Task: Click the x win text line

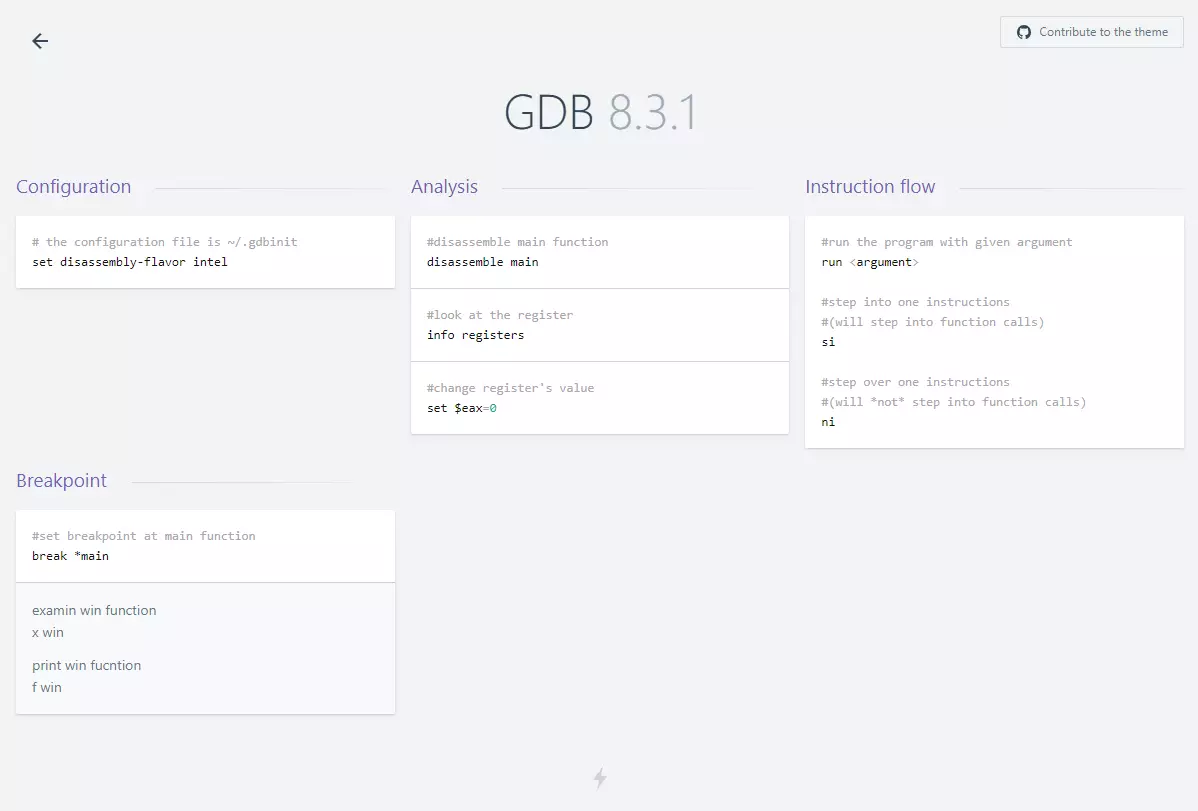Action: [47, 633]
